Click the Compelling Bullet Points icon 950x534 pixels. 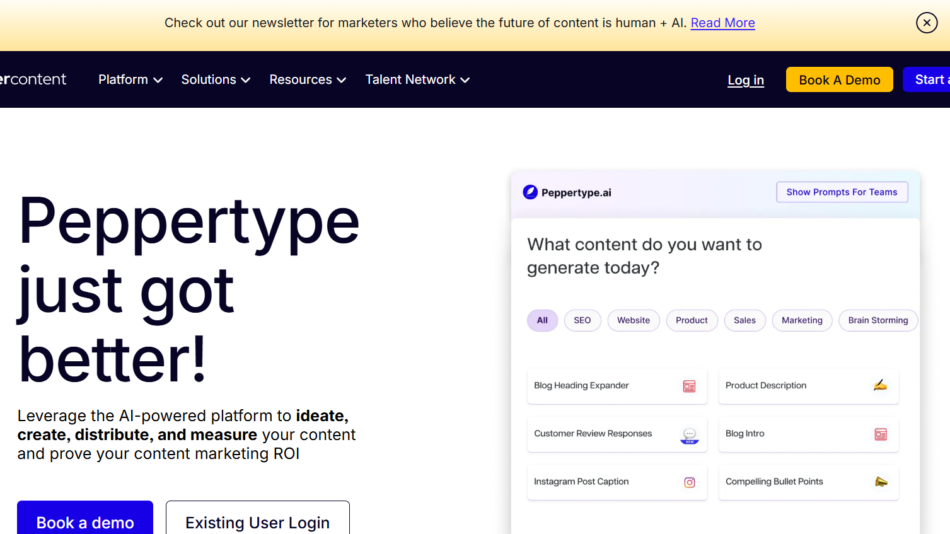880,482
